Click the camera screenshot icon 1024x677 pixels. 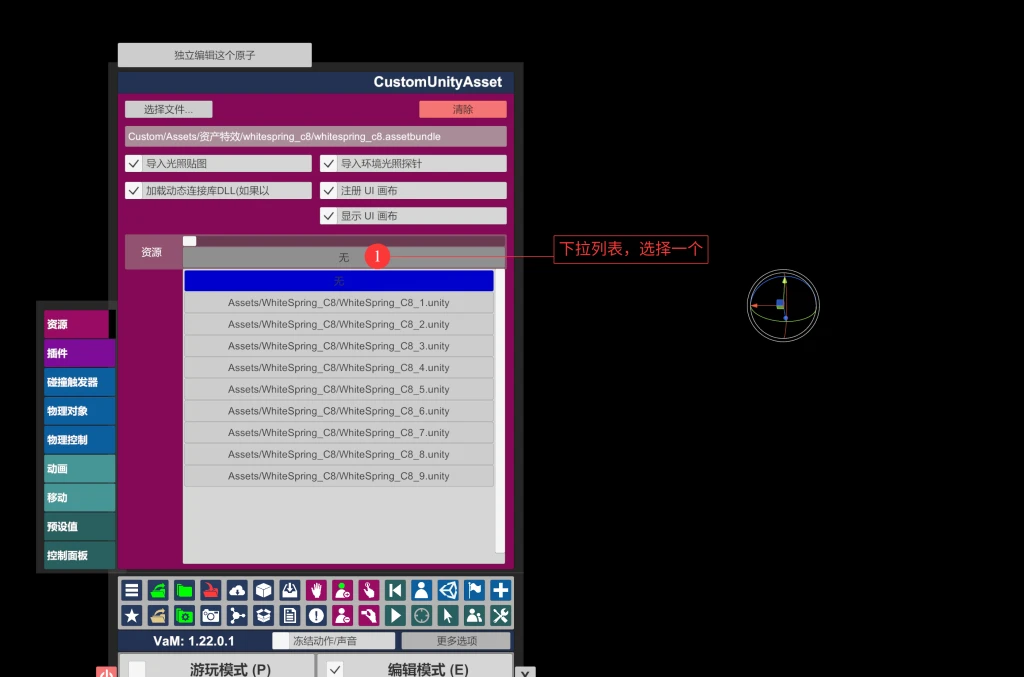tap(210, 615)
